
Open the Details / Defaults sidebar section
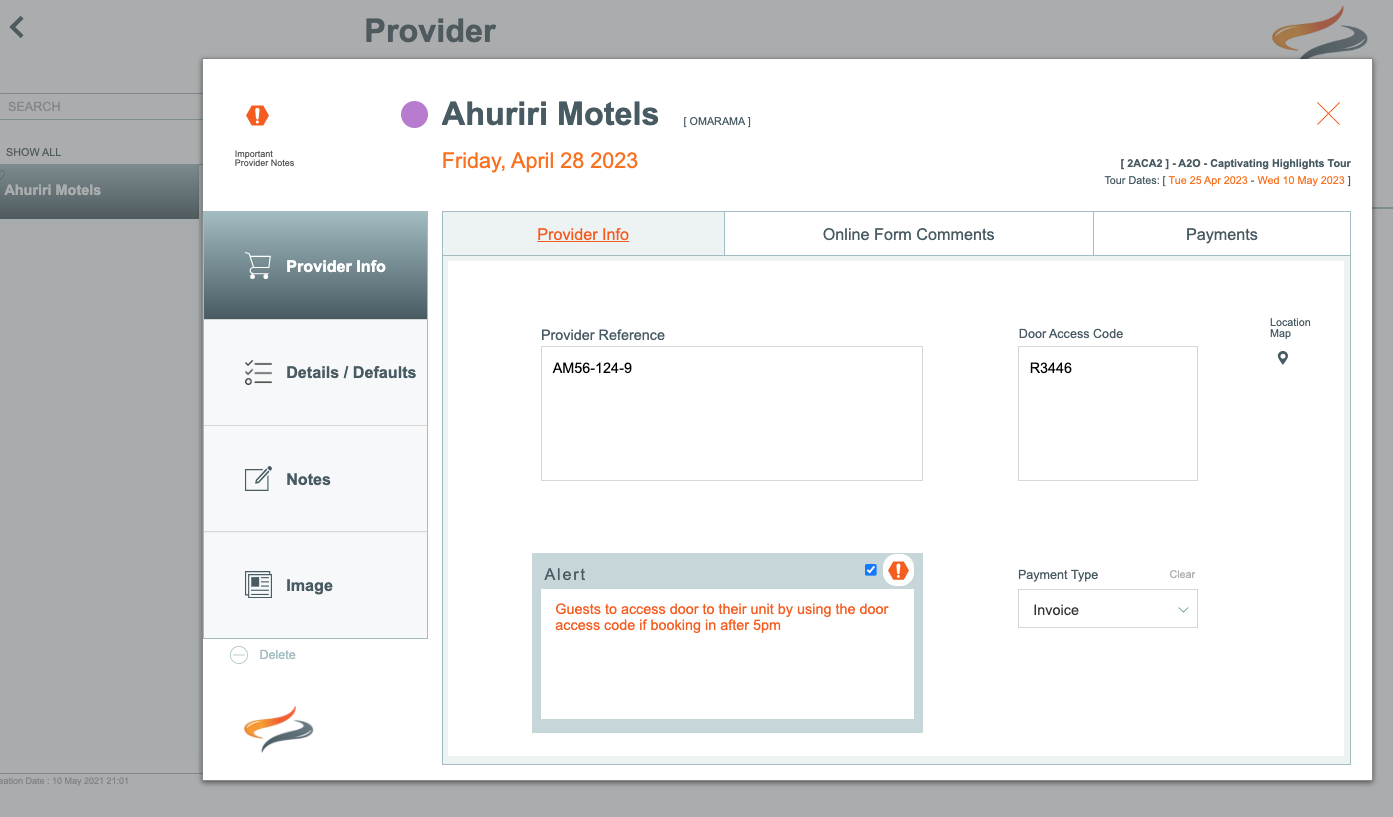click(315, 373)
